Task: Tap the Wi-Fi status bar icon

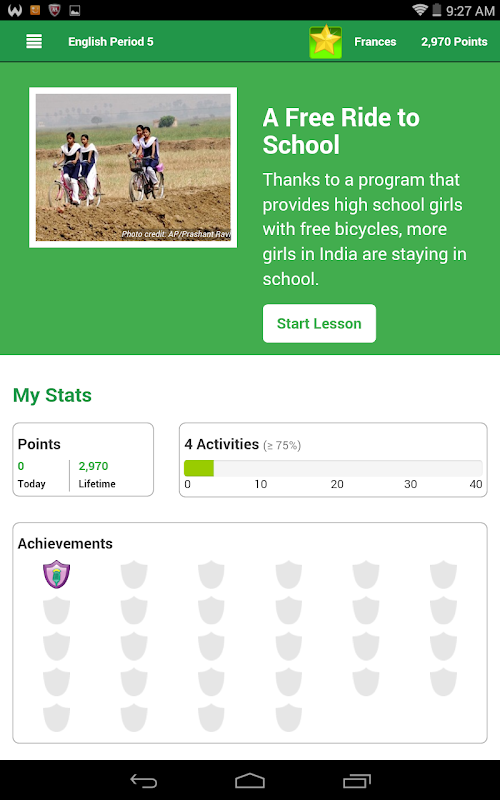Action: tap(419, 10)
